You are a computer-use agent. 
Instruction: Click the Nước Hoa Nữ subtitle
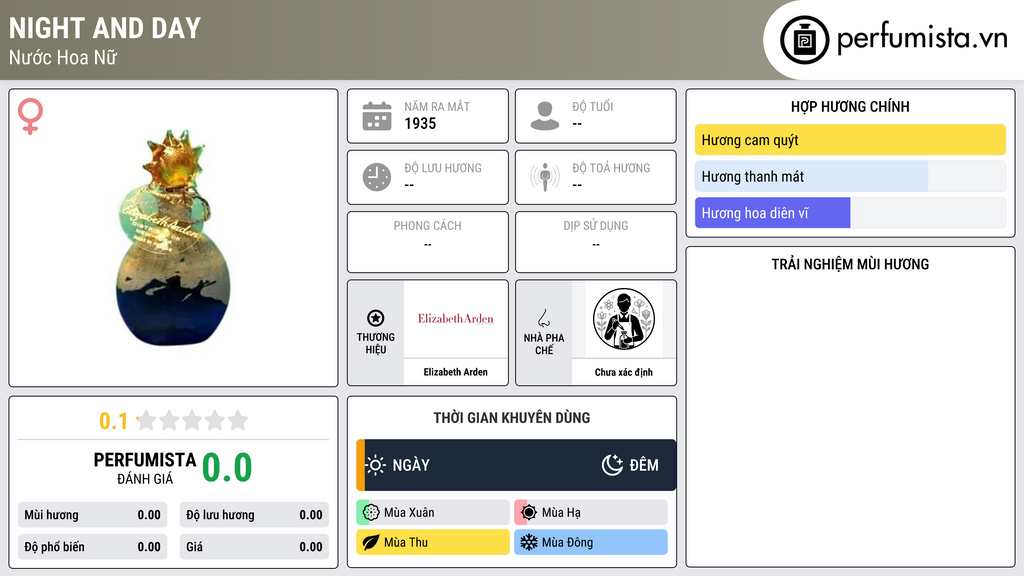pyautogui.click(x=63, y=57)
